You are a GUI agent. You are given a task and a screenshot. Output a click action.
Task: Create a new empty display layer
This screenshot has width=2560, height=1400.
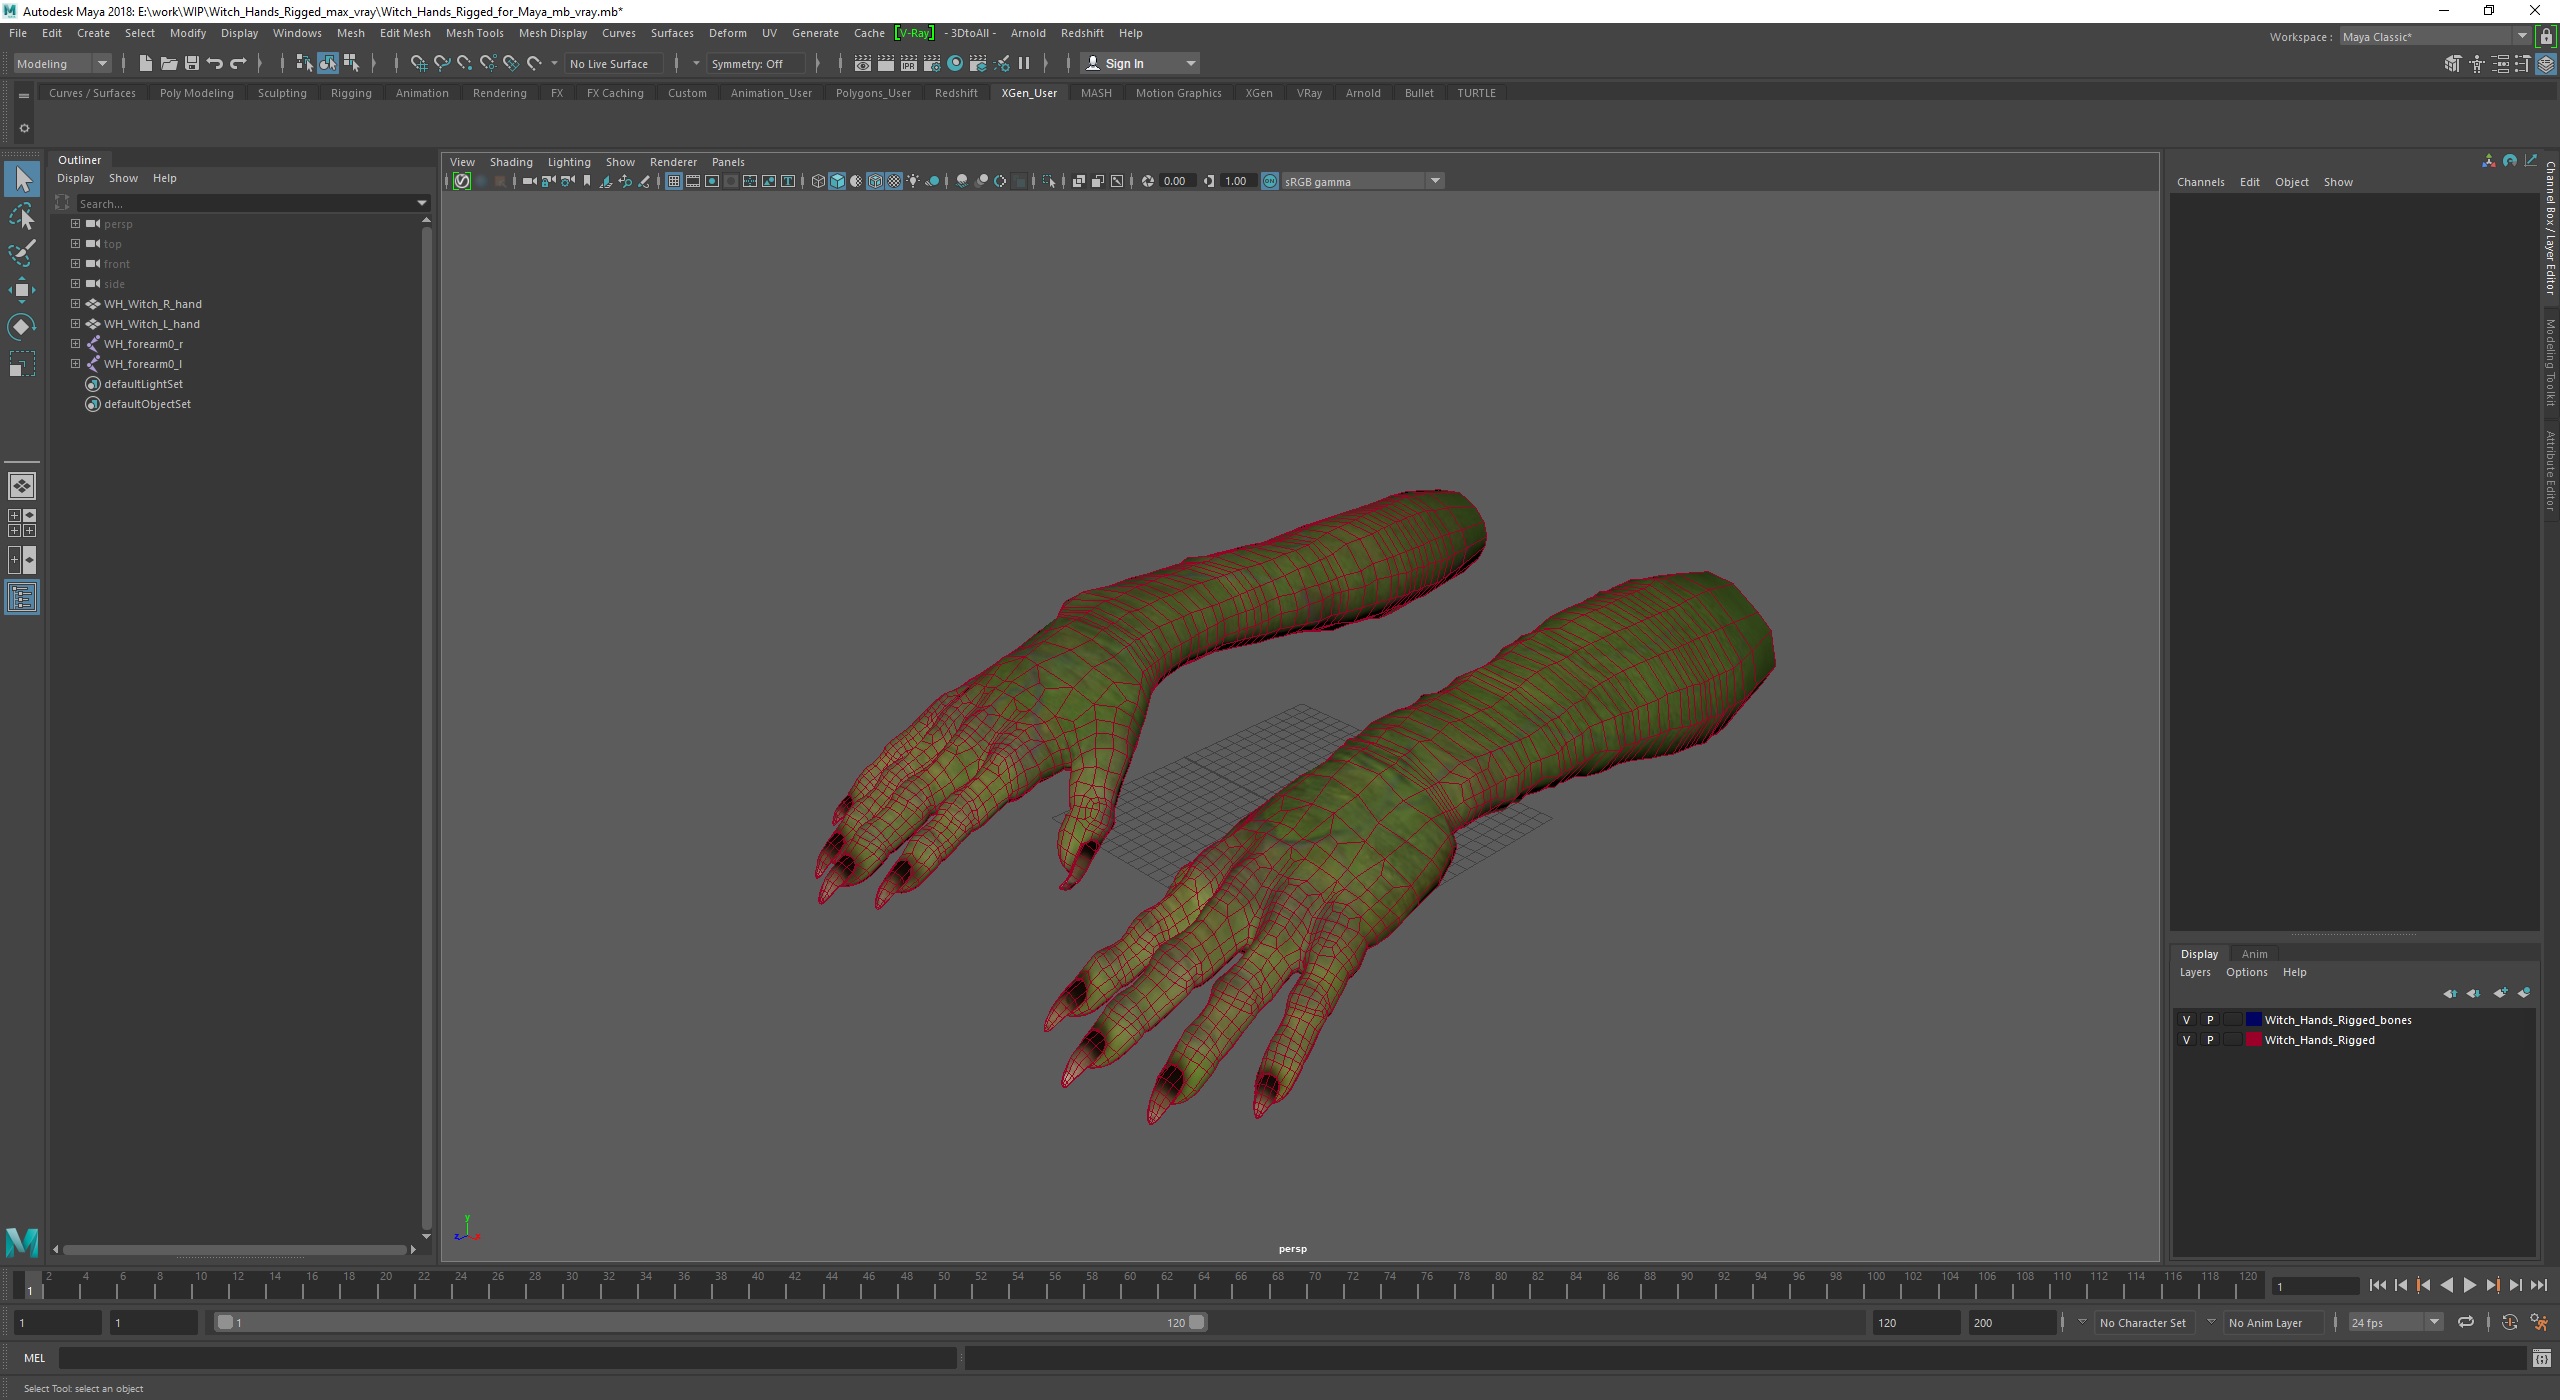pos(2500,993)
